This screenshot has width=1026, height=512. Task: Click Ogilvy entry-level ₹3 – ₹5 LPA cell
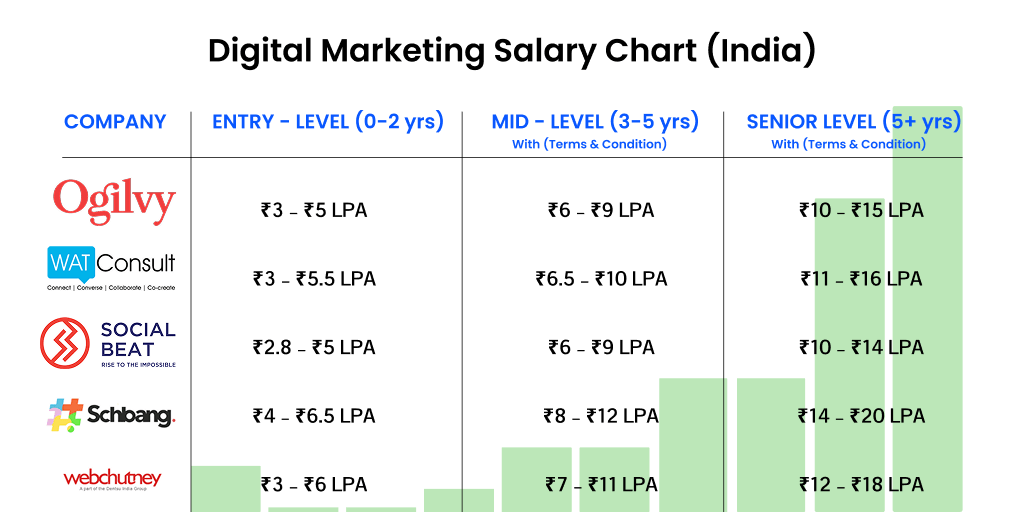tap(314, 210)
